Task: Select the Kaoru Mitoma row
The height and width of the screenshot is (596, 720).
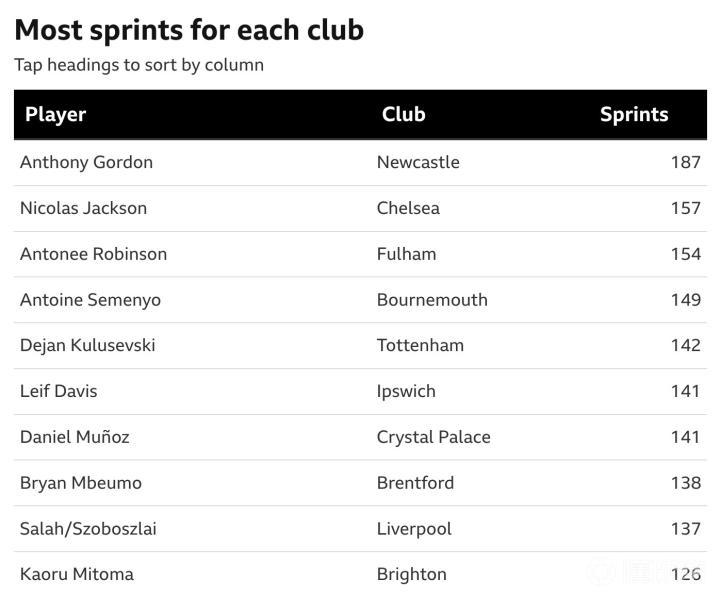Action: pos(76,574)
